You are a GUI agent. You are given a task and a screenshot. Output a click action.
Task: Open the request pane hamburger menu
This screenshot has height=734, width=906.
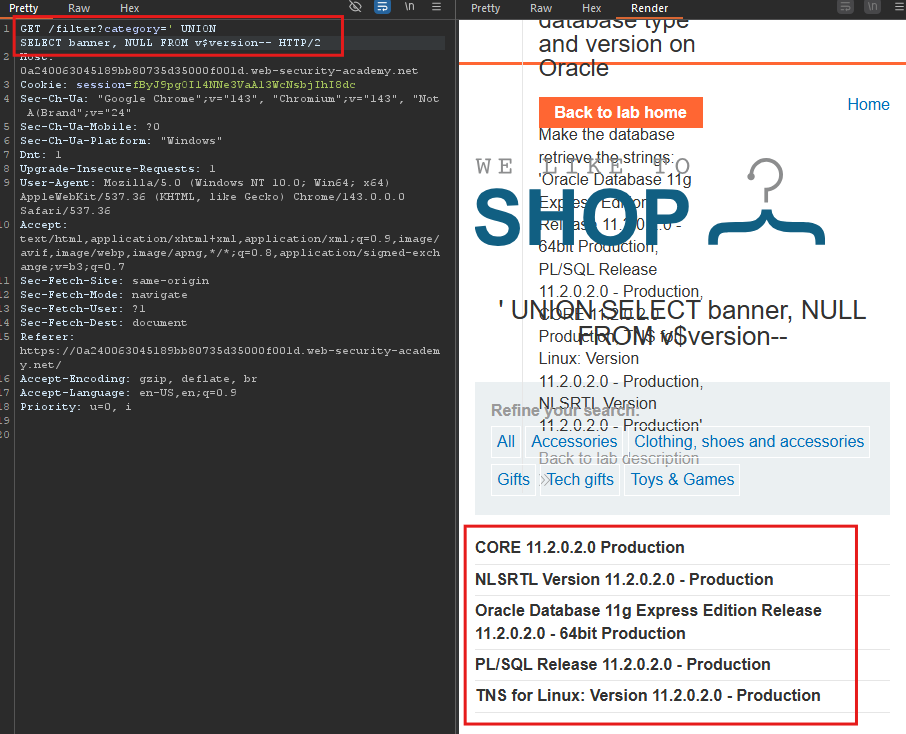[436, 6]
